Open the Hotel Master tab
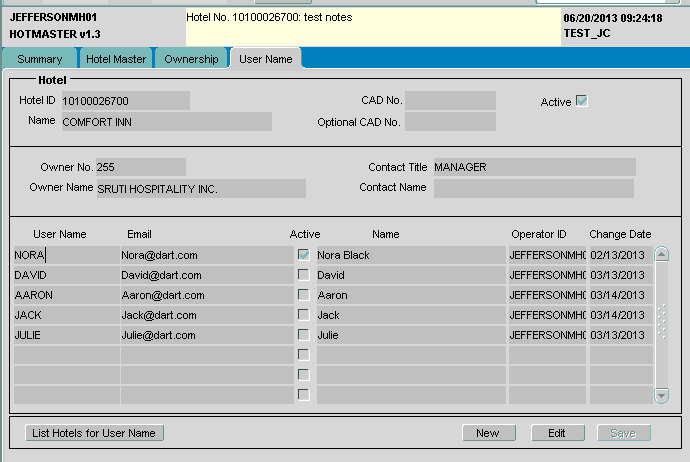The height and width of the screenshot is (462, 690). coord(116,59)
